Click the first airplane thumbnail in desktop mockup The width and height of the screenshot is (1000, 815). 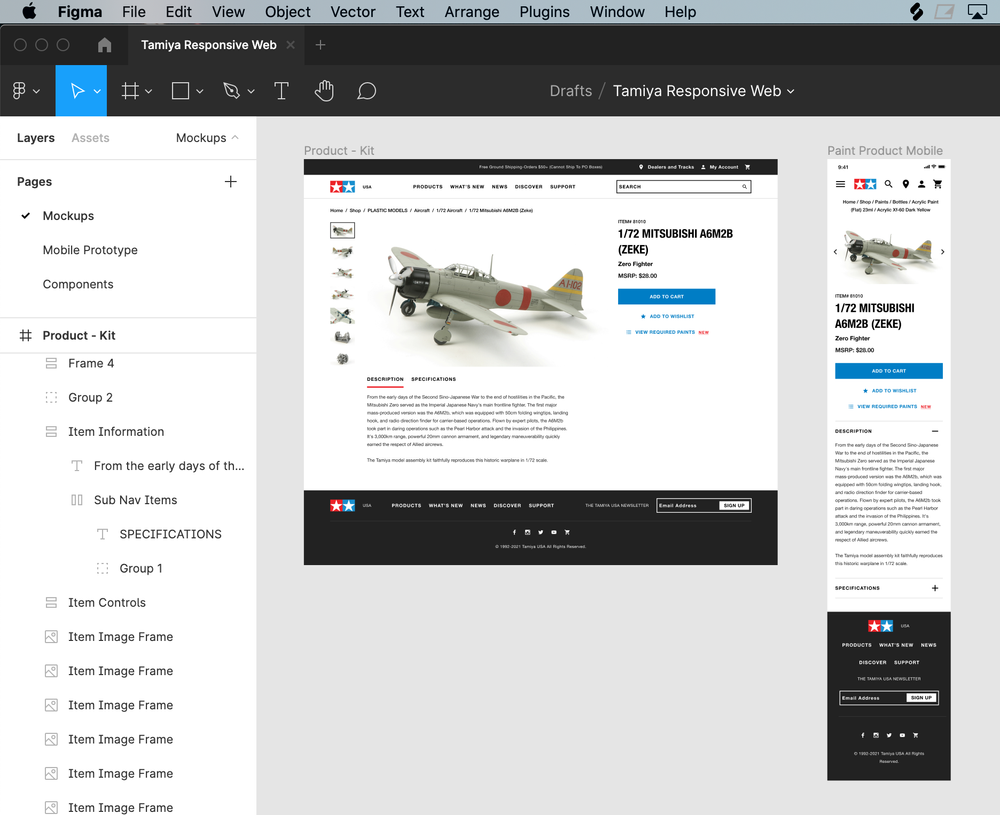click(x=342, y=230)
